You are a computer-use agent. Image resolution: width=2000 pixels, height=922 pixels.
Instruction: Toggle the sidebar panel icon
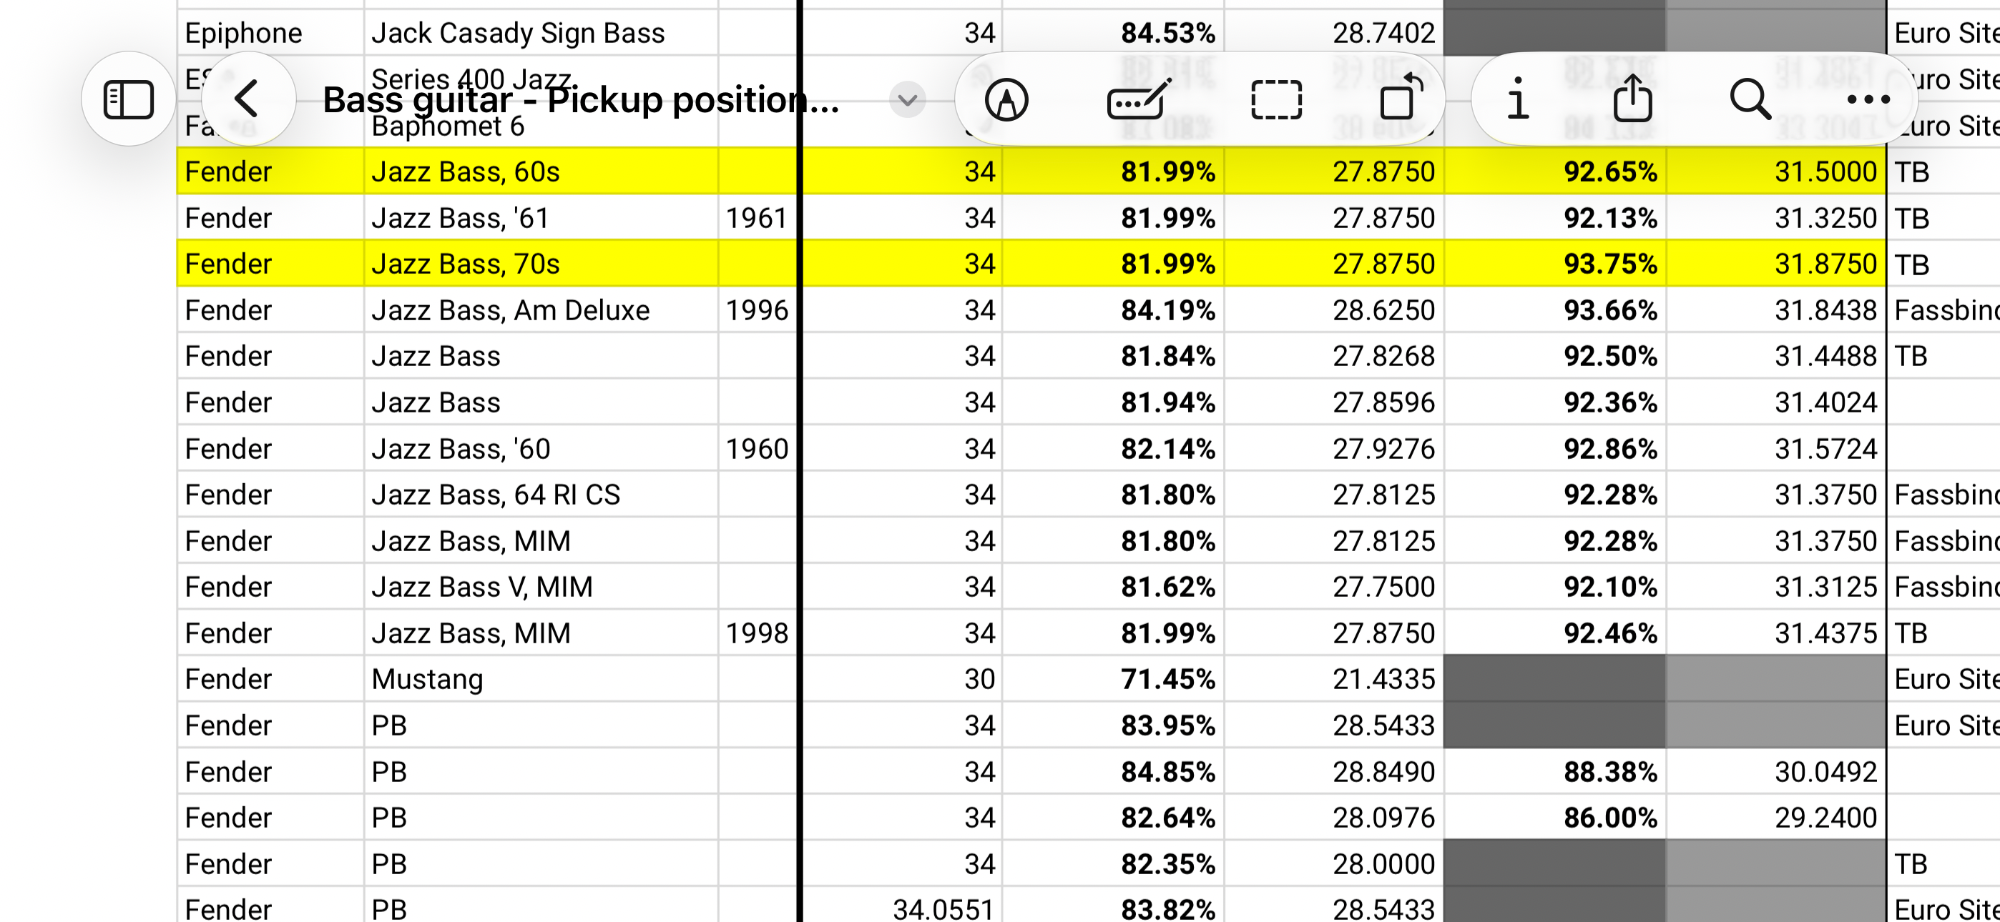129,100
